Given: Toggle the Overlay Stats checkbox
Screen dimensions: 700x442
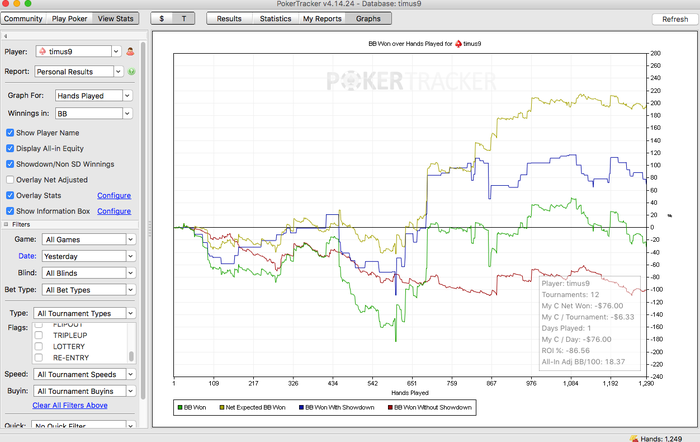Looking at the screenshot, I should click(x=10, y=195).
